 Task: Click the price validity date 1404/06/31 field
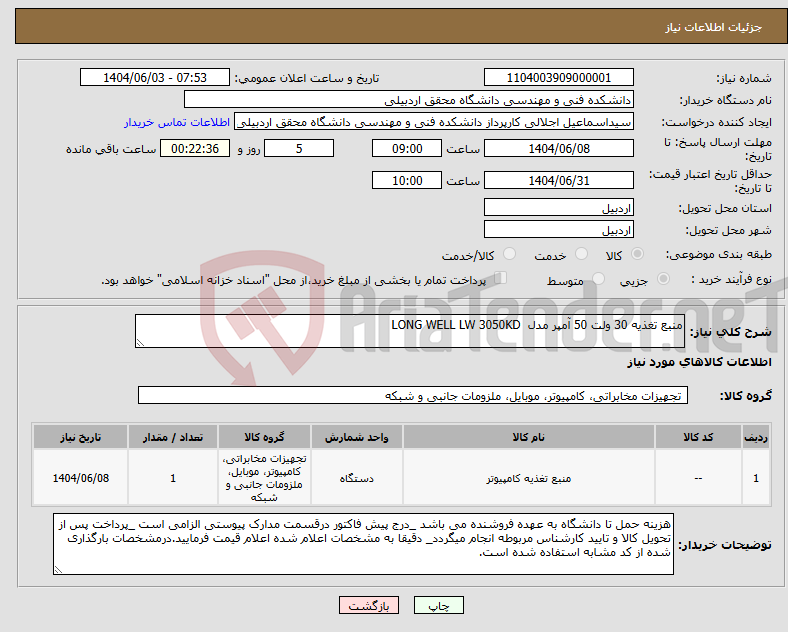[558, 180]
